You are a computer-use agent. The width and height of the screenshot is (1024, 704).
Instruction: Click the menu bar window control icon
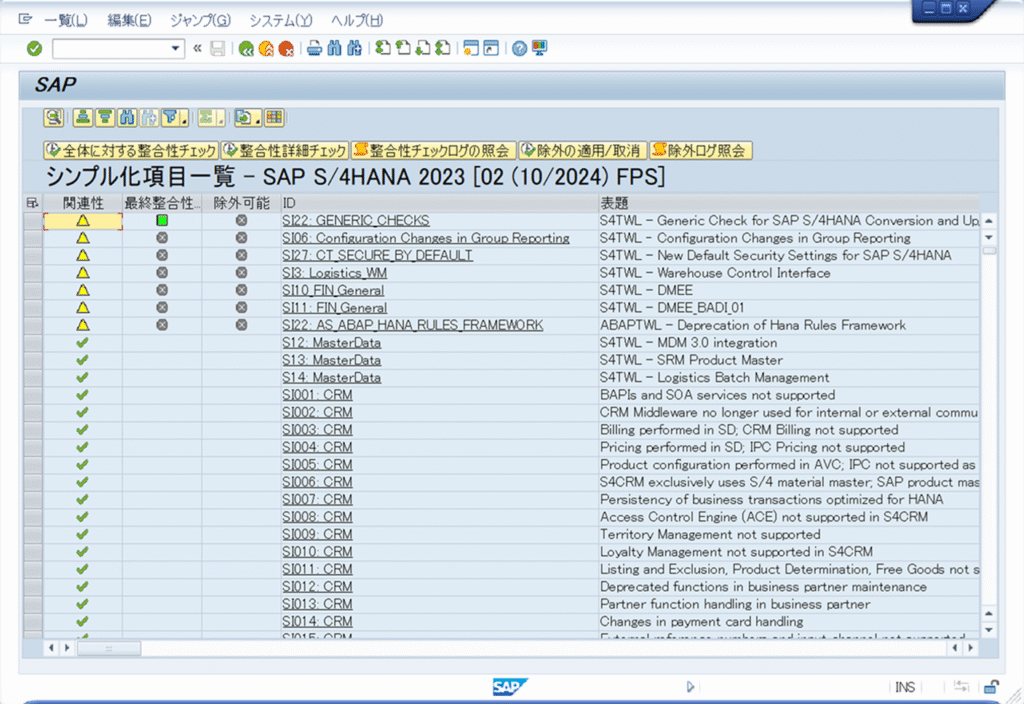click(x=25, y=20)
